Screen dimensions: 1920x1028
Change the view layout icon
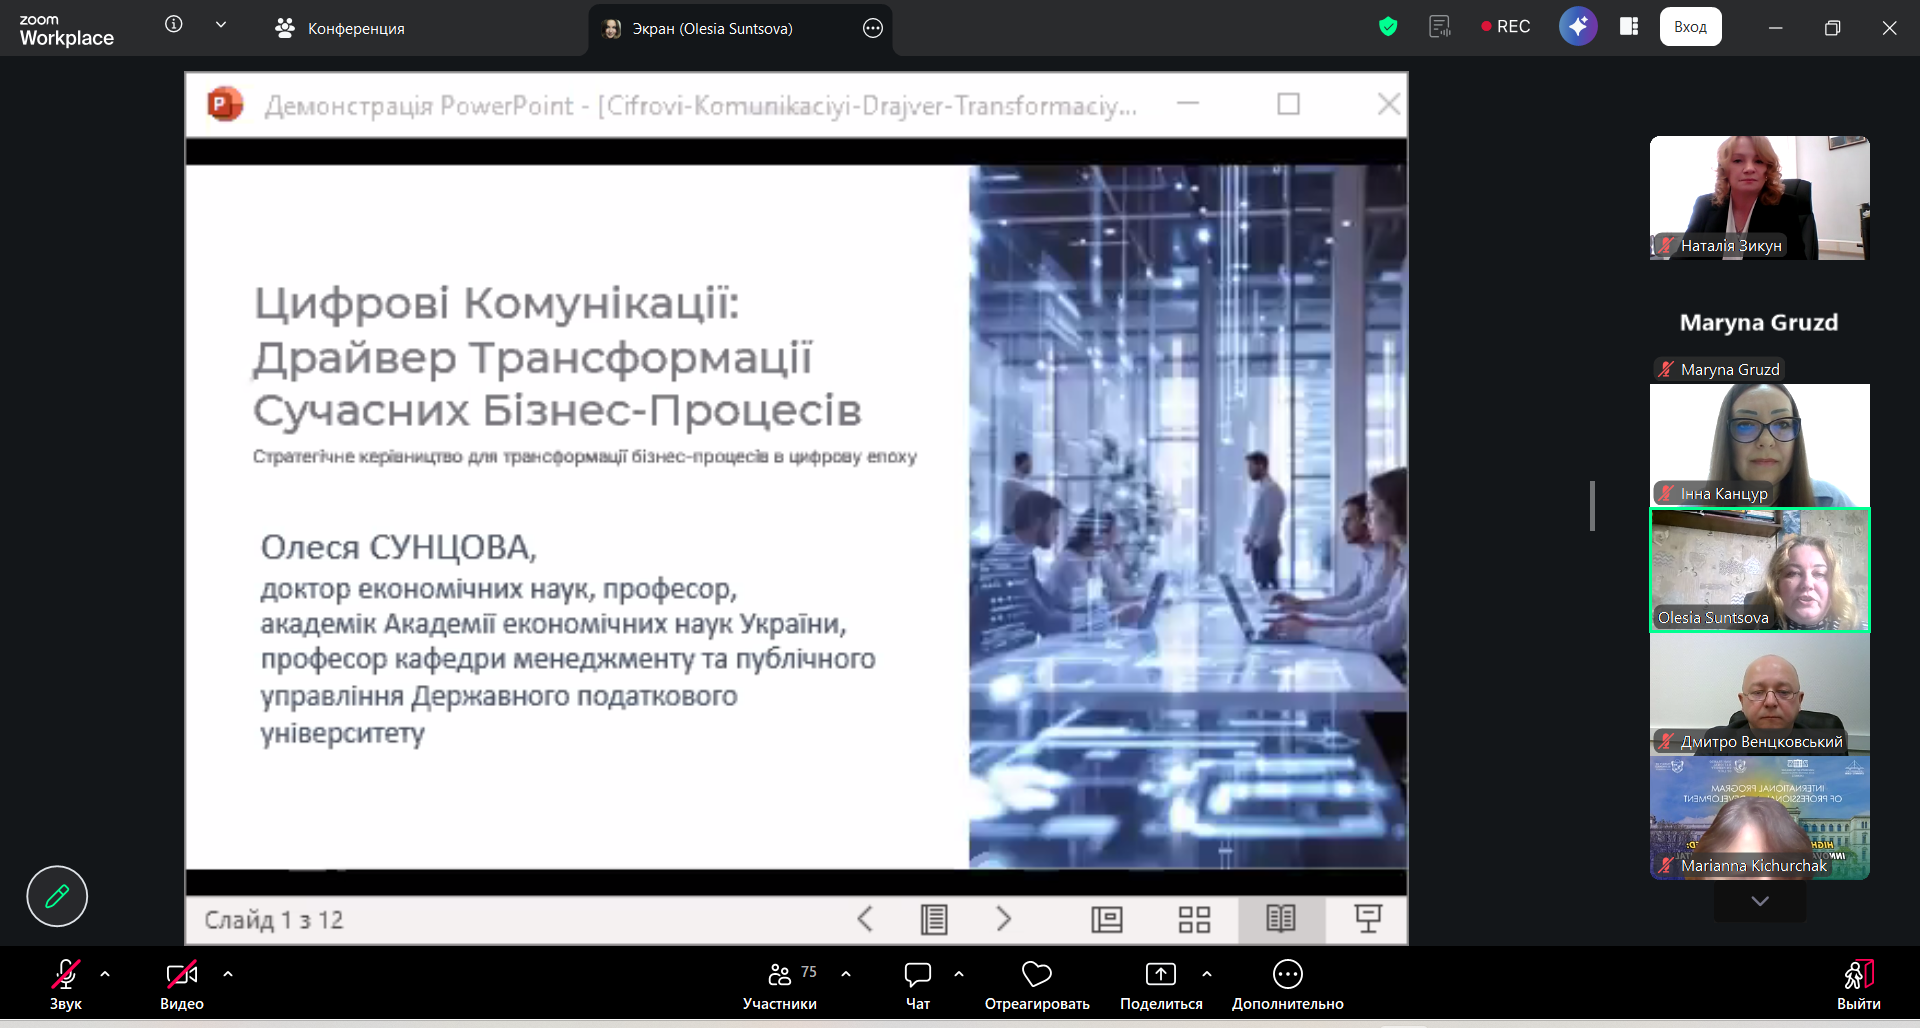click(x=1629, y=27)
